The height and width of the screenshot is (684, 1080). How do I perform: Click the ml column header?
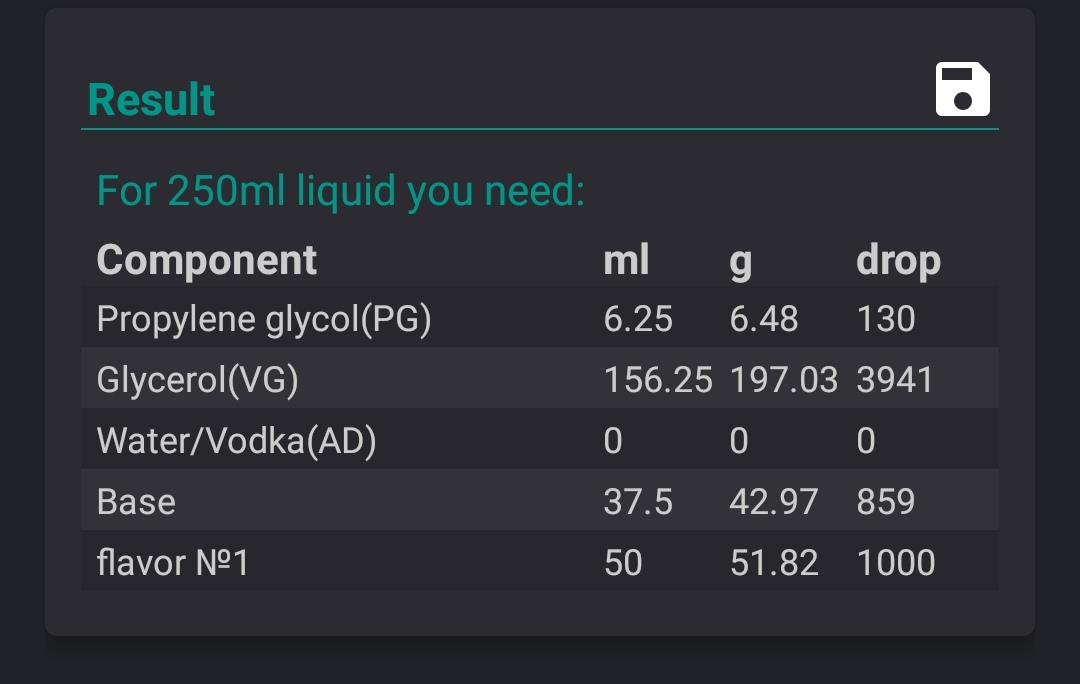click(626, 260)
